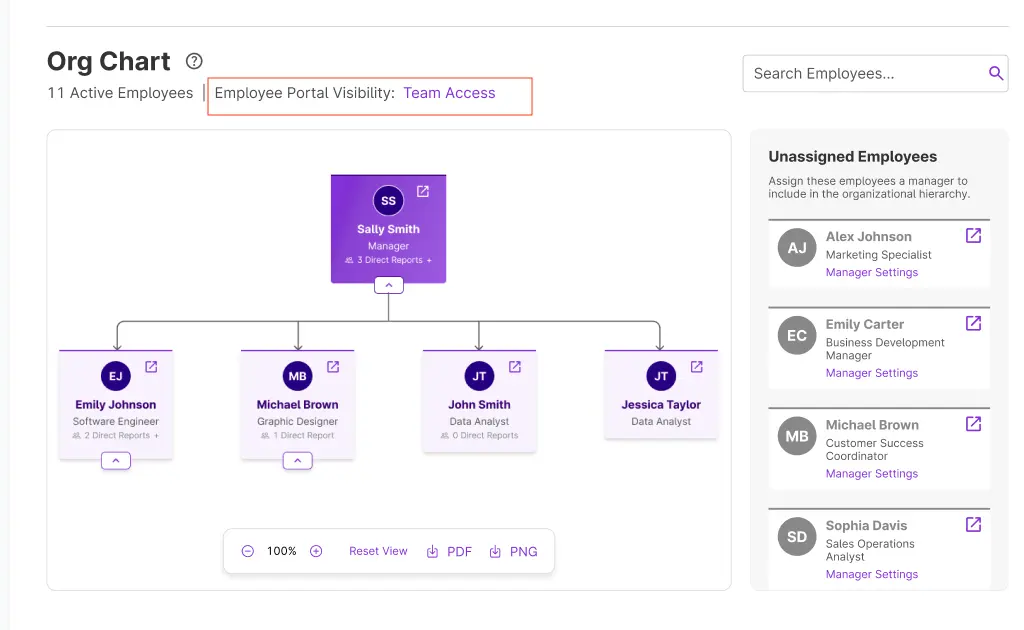Screen dimensions: 1024x630
Task: Collapse Emily Johnson's reports chevron
Action: click(x=115, y=460)
